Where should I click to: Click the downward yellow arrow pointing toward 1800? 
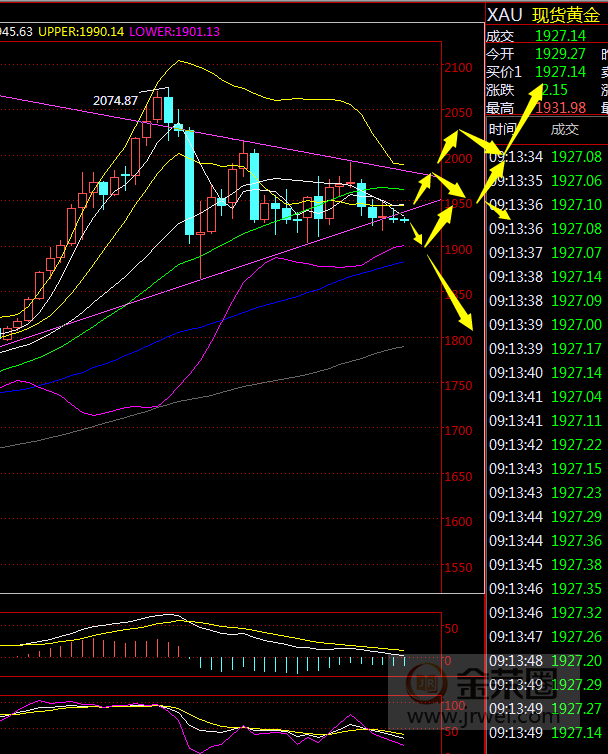point(449,290)
